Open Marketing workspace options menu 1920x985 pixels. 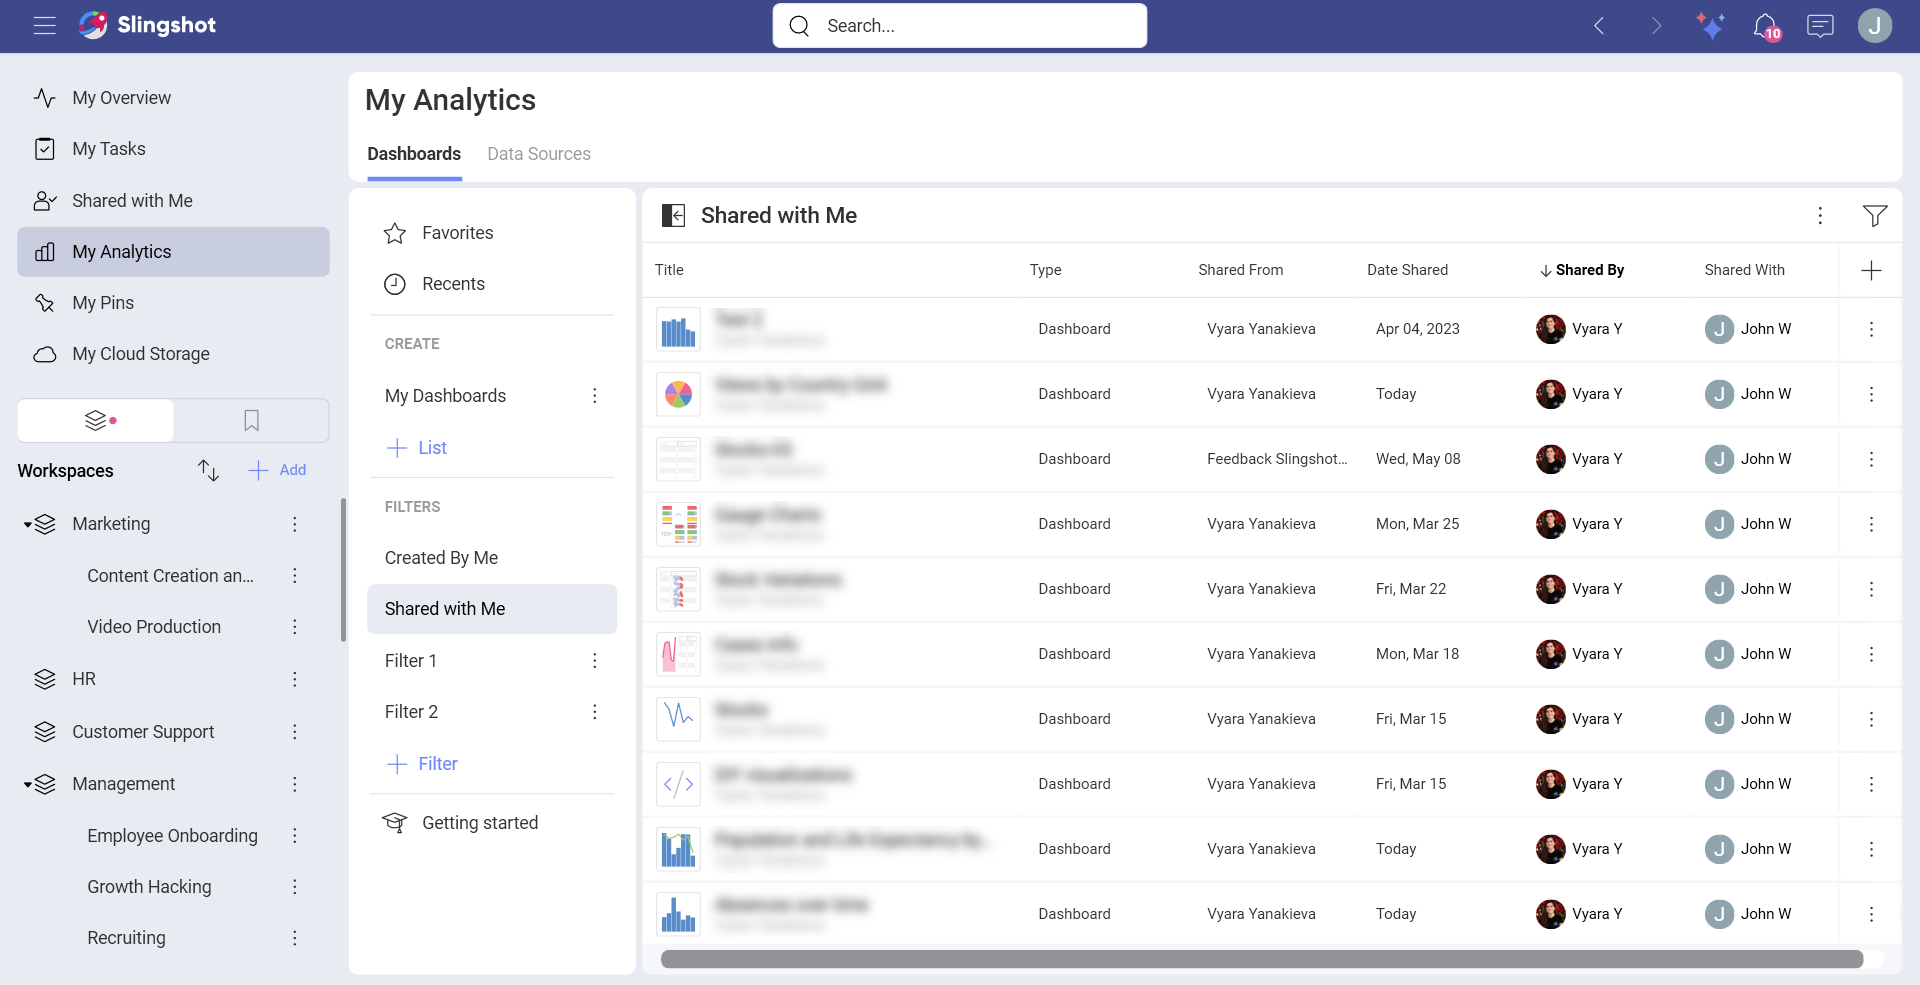pos(295,524)
